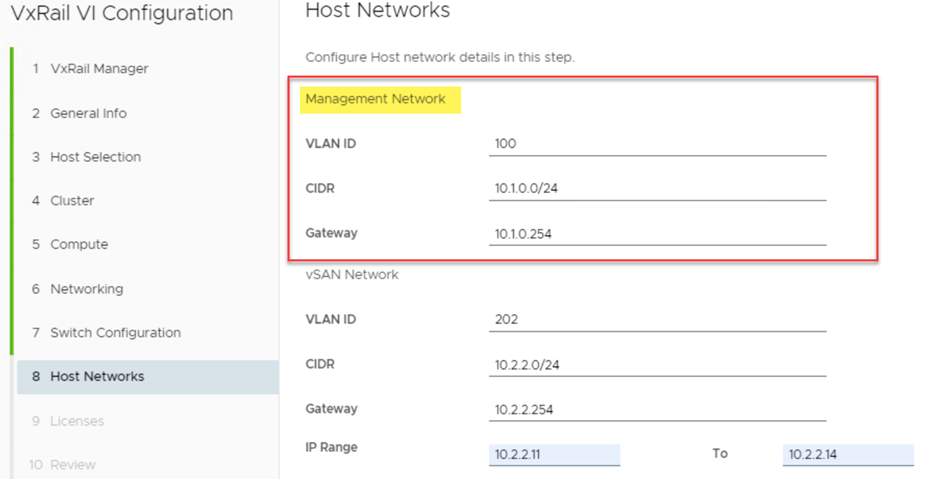Click Management Network VLAN ID field
This screenshot has height=479, width=934.
point(657,144)
